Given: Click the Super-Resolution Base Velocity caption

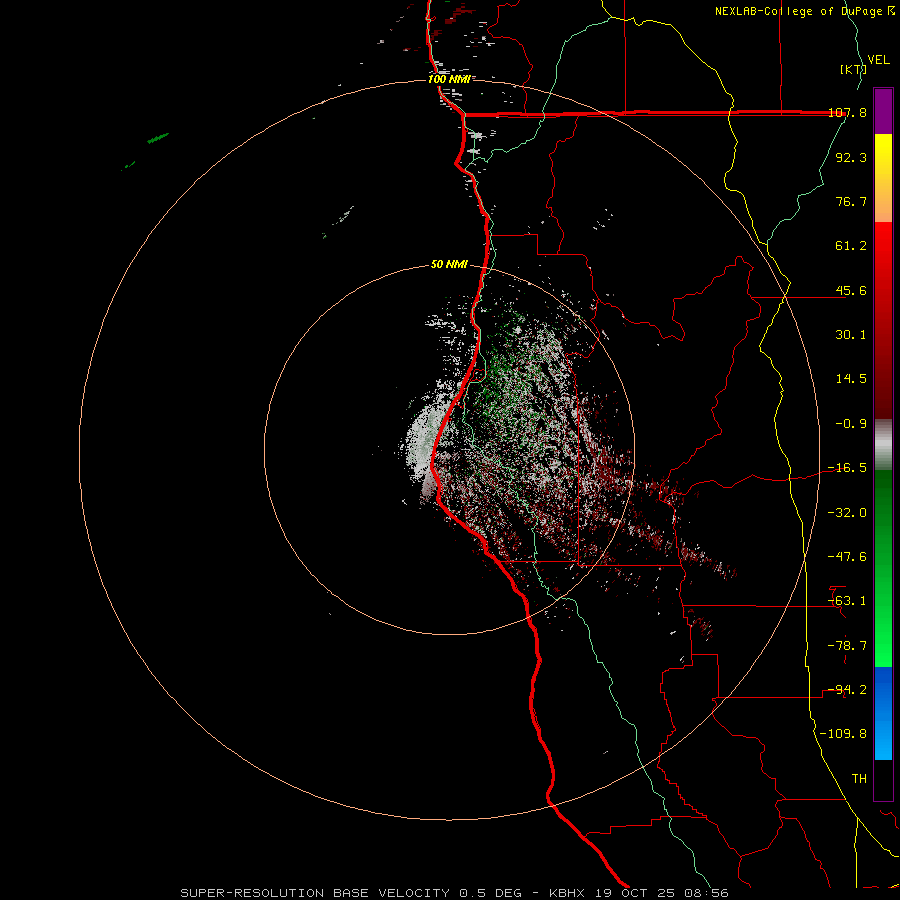Looking at the screenshot, I should [455, 893].
